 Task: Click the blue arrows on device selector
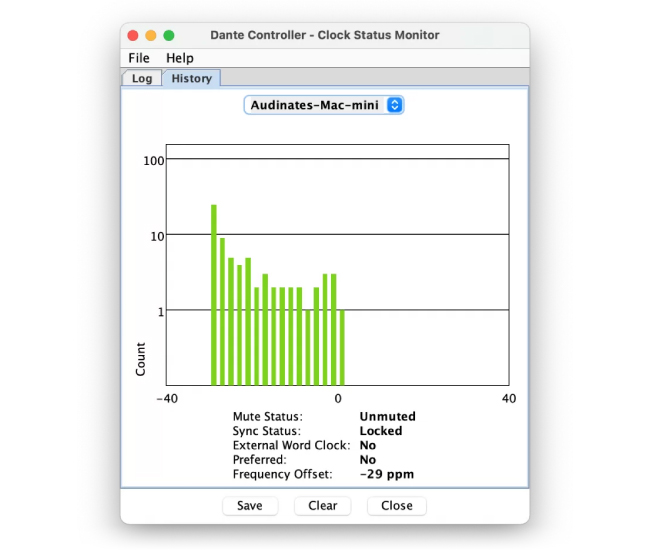click(394, 105)
